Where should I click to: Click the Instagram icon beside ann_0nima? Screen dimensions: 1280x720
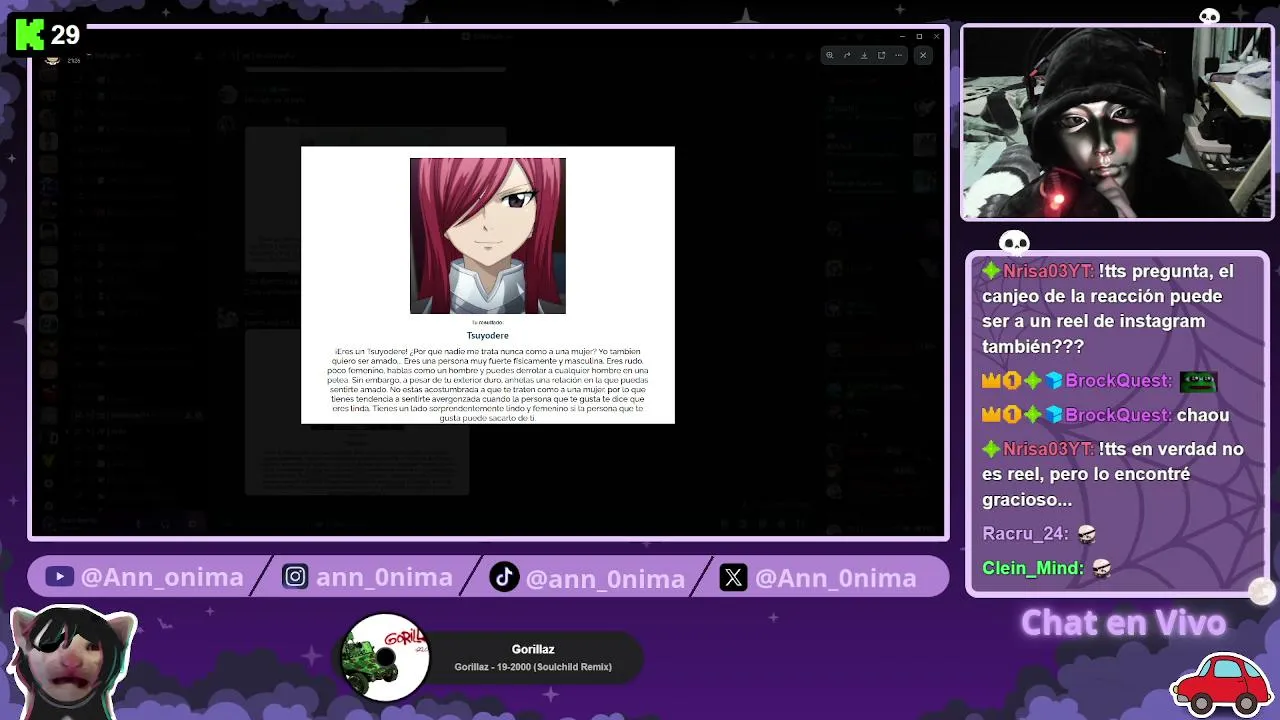point(295,577)
